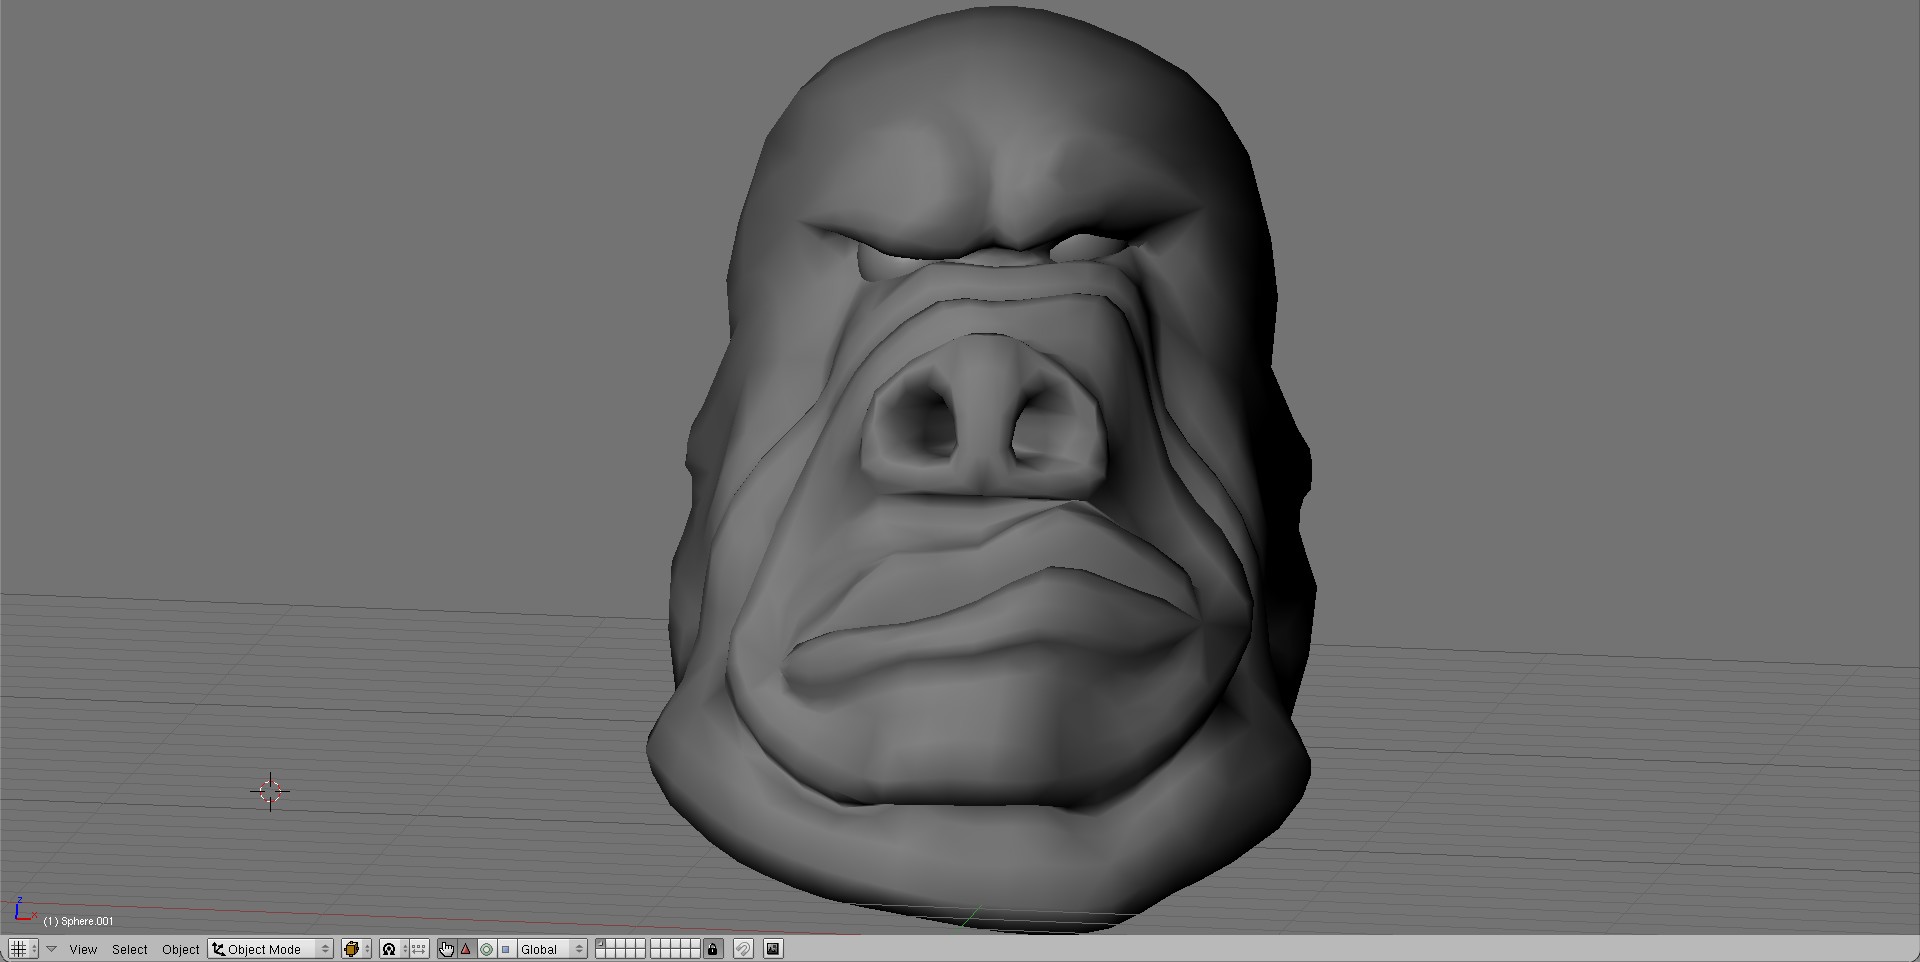The width and height of the screenshot is (1920, 962).
Task: Toggle layer 6 button in second block
Action: tap(655, 944)
